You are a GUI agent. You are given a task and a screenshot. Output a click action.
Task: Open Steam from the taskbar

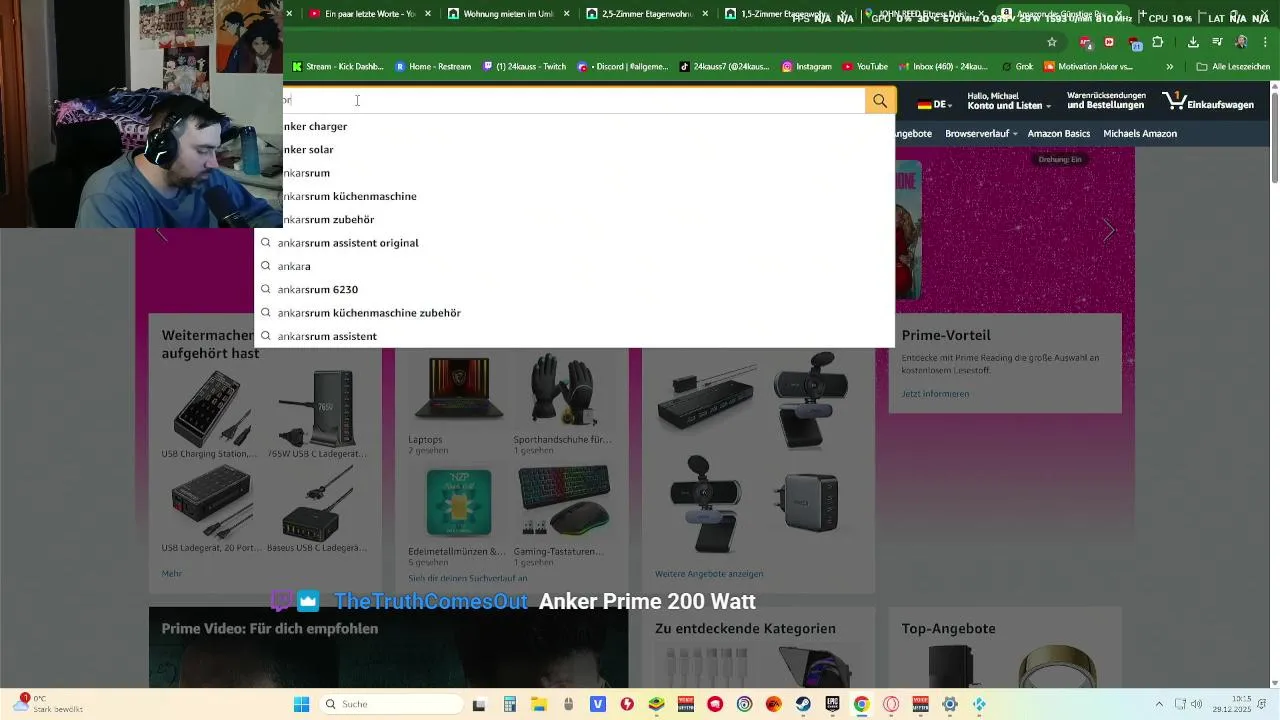click(x=803, y=704)
